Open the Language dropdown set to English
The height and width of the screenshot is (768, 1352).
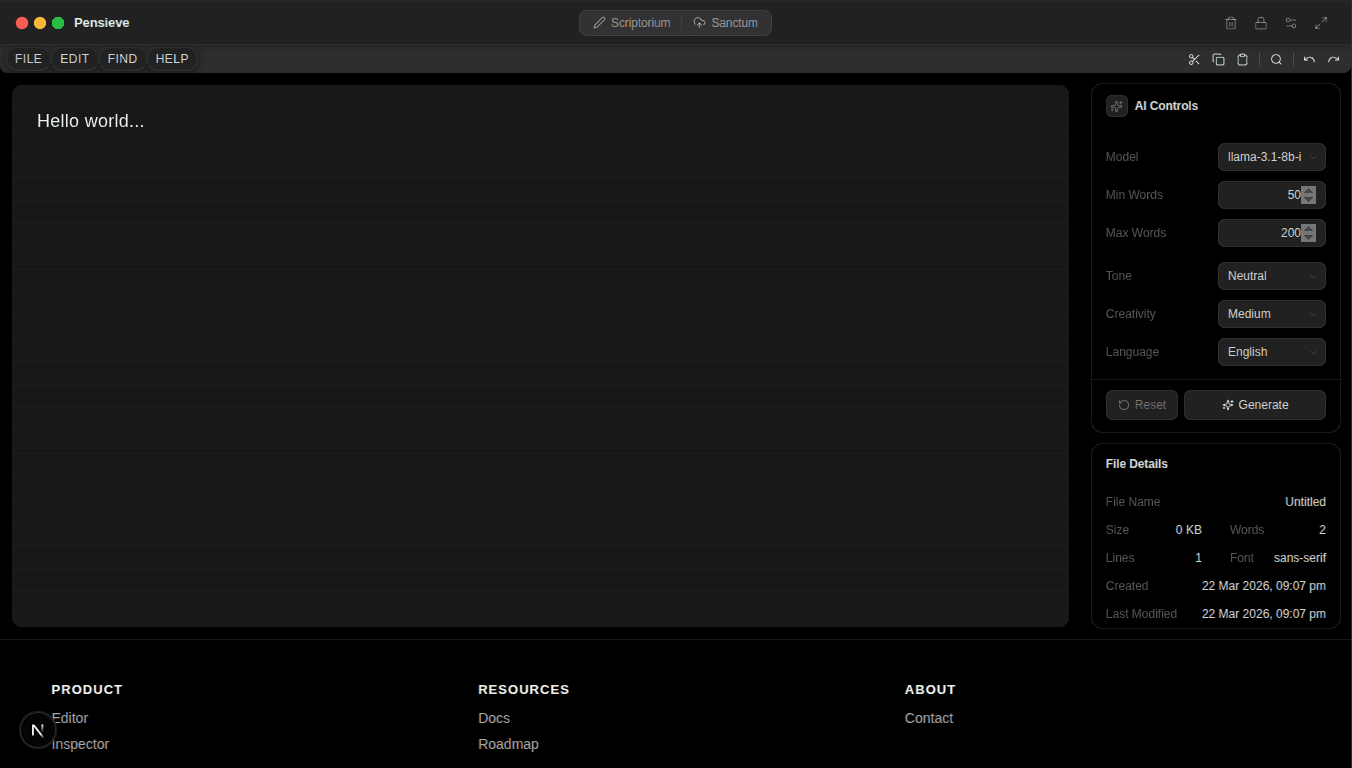[1272, 352]
